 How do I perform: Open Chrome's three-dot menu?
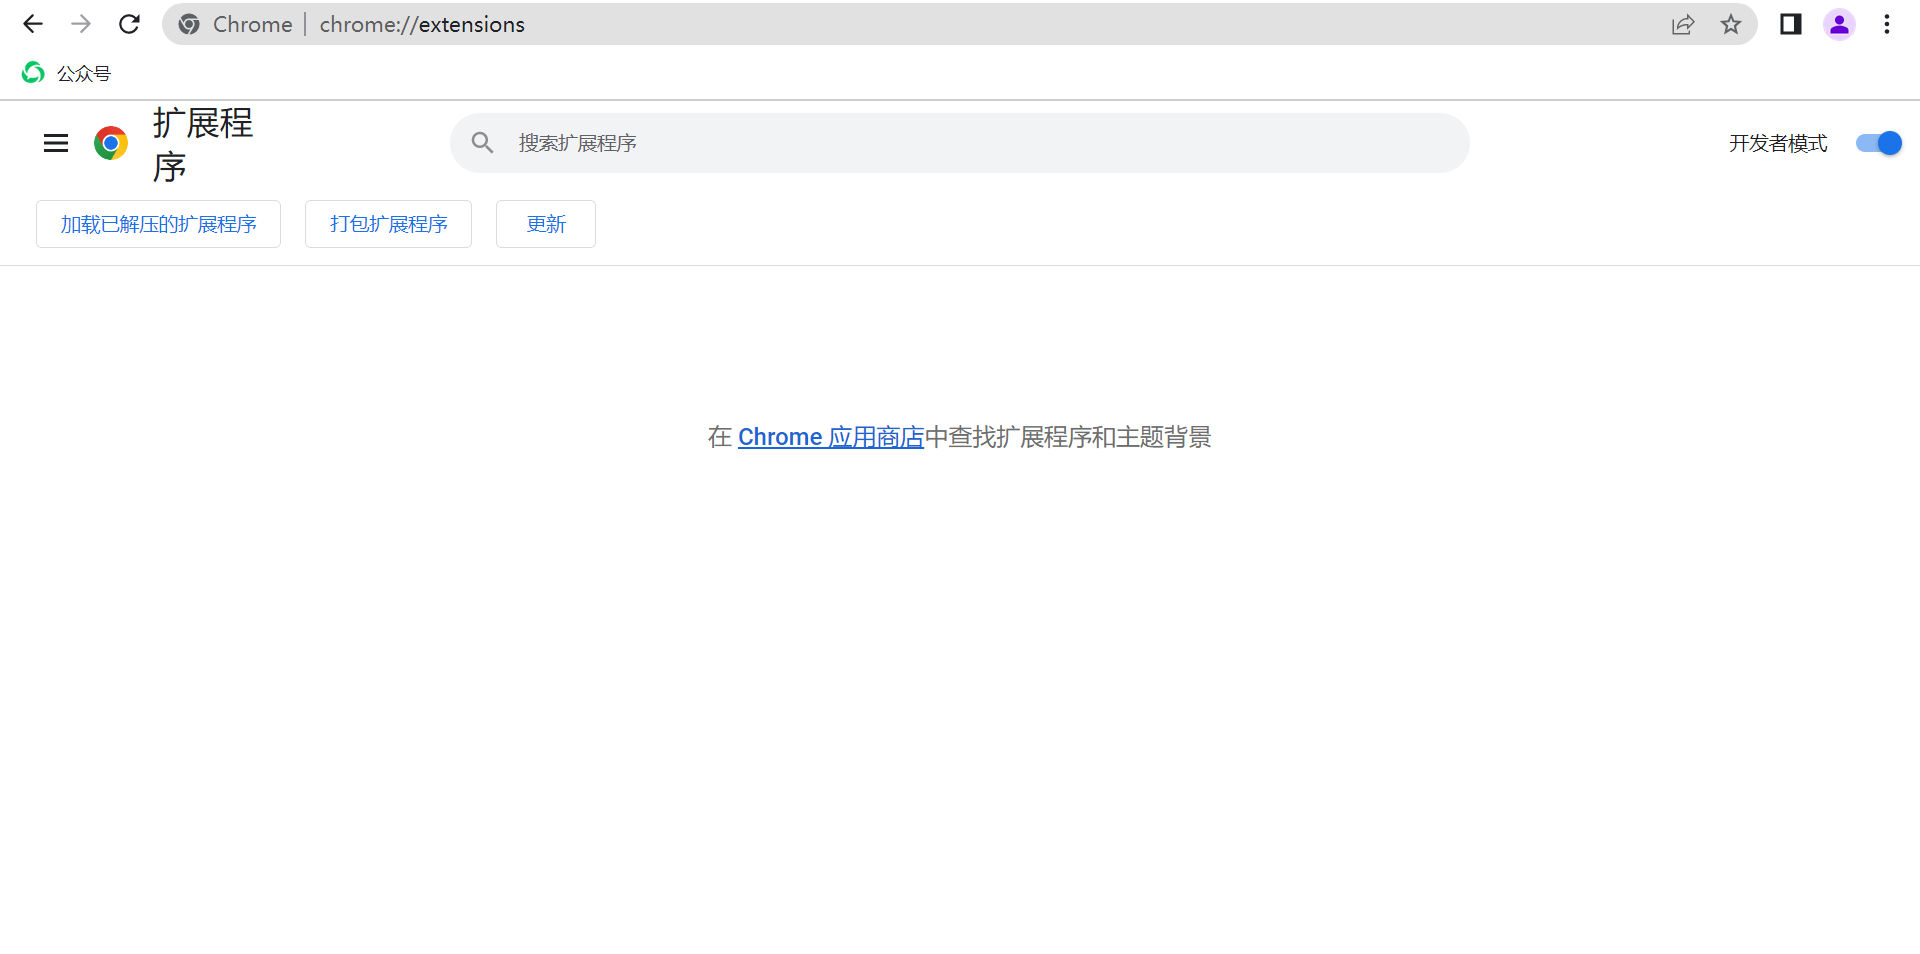pos(1887,24)
